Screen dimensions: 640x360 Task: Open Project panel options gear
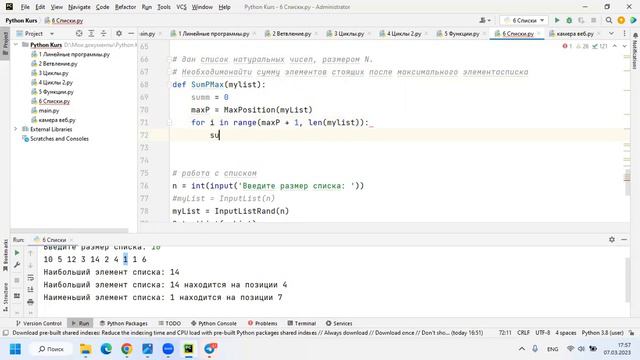click(119, 33)
